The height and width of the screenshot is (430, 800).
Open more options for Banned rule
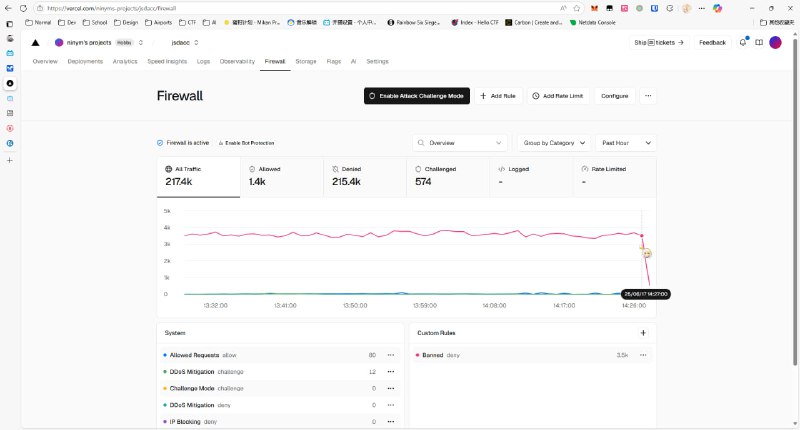[643, 355]
